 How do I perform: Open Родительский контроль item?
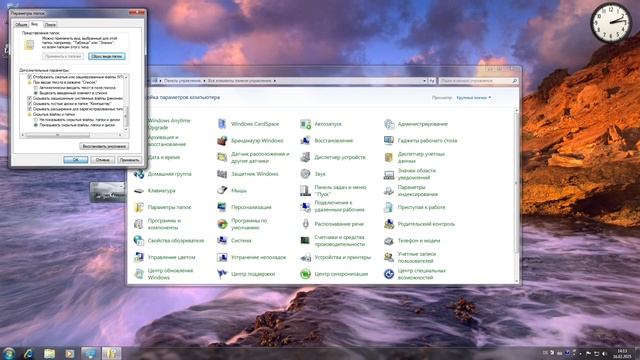(x=419, y=224)
